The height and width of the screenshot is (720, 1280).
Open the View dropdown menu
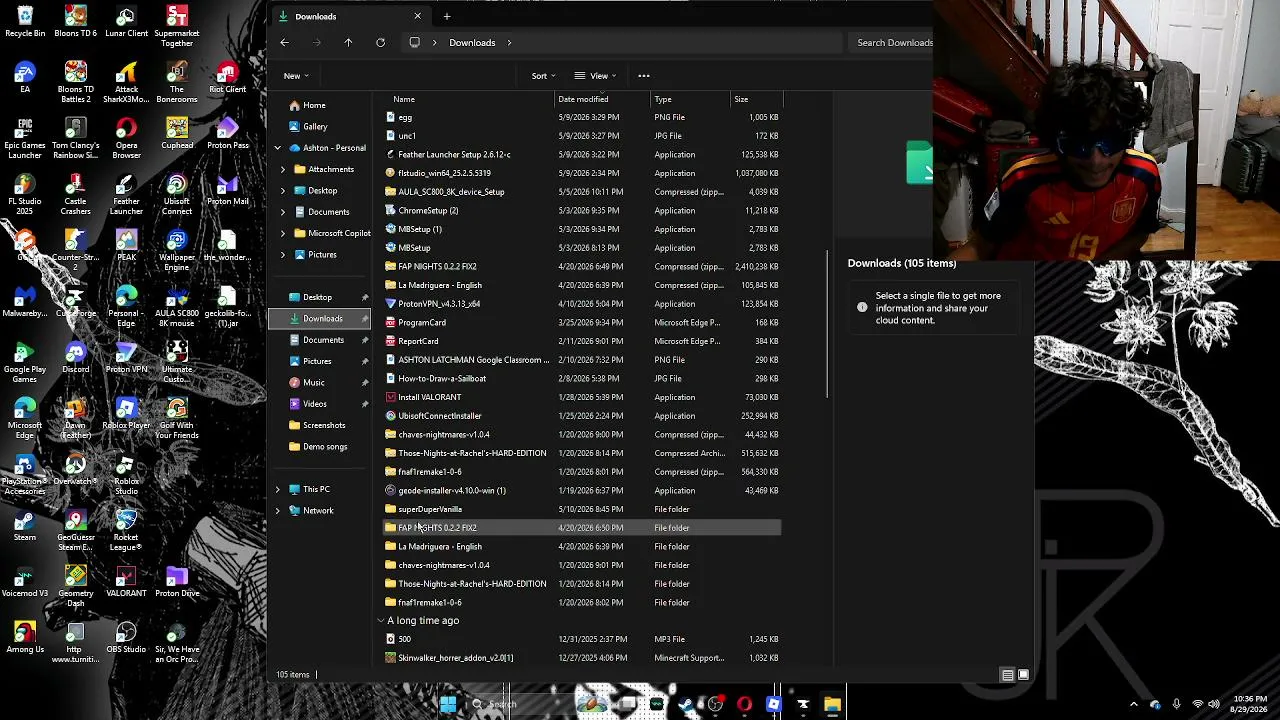pyautogui.click(x=596, y=76)
